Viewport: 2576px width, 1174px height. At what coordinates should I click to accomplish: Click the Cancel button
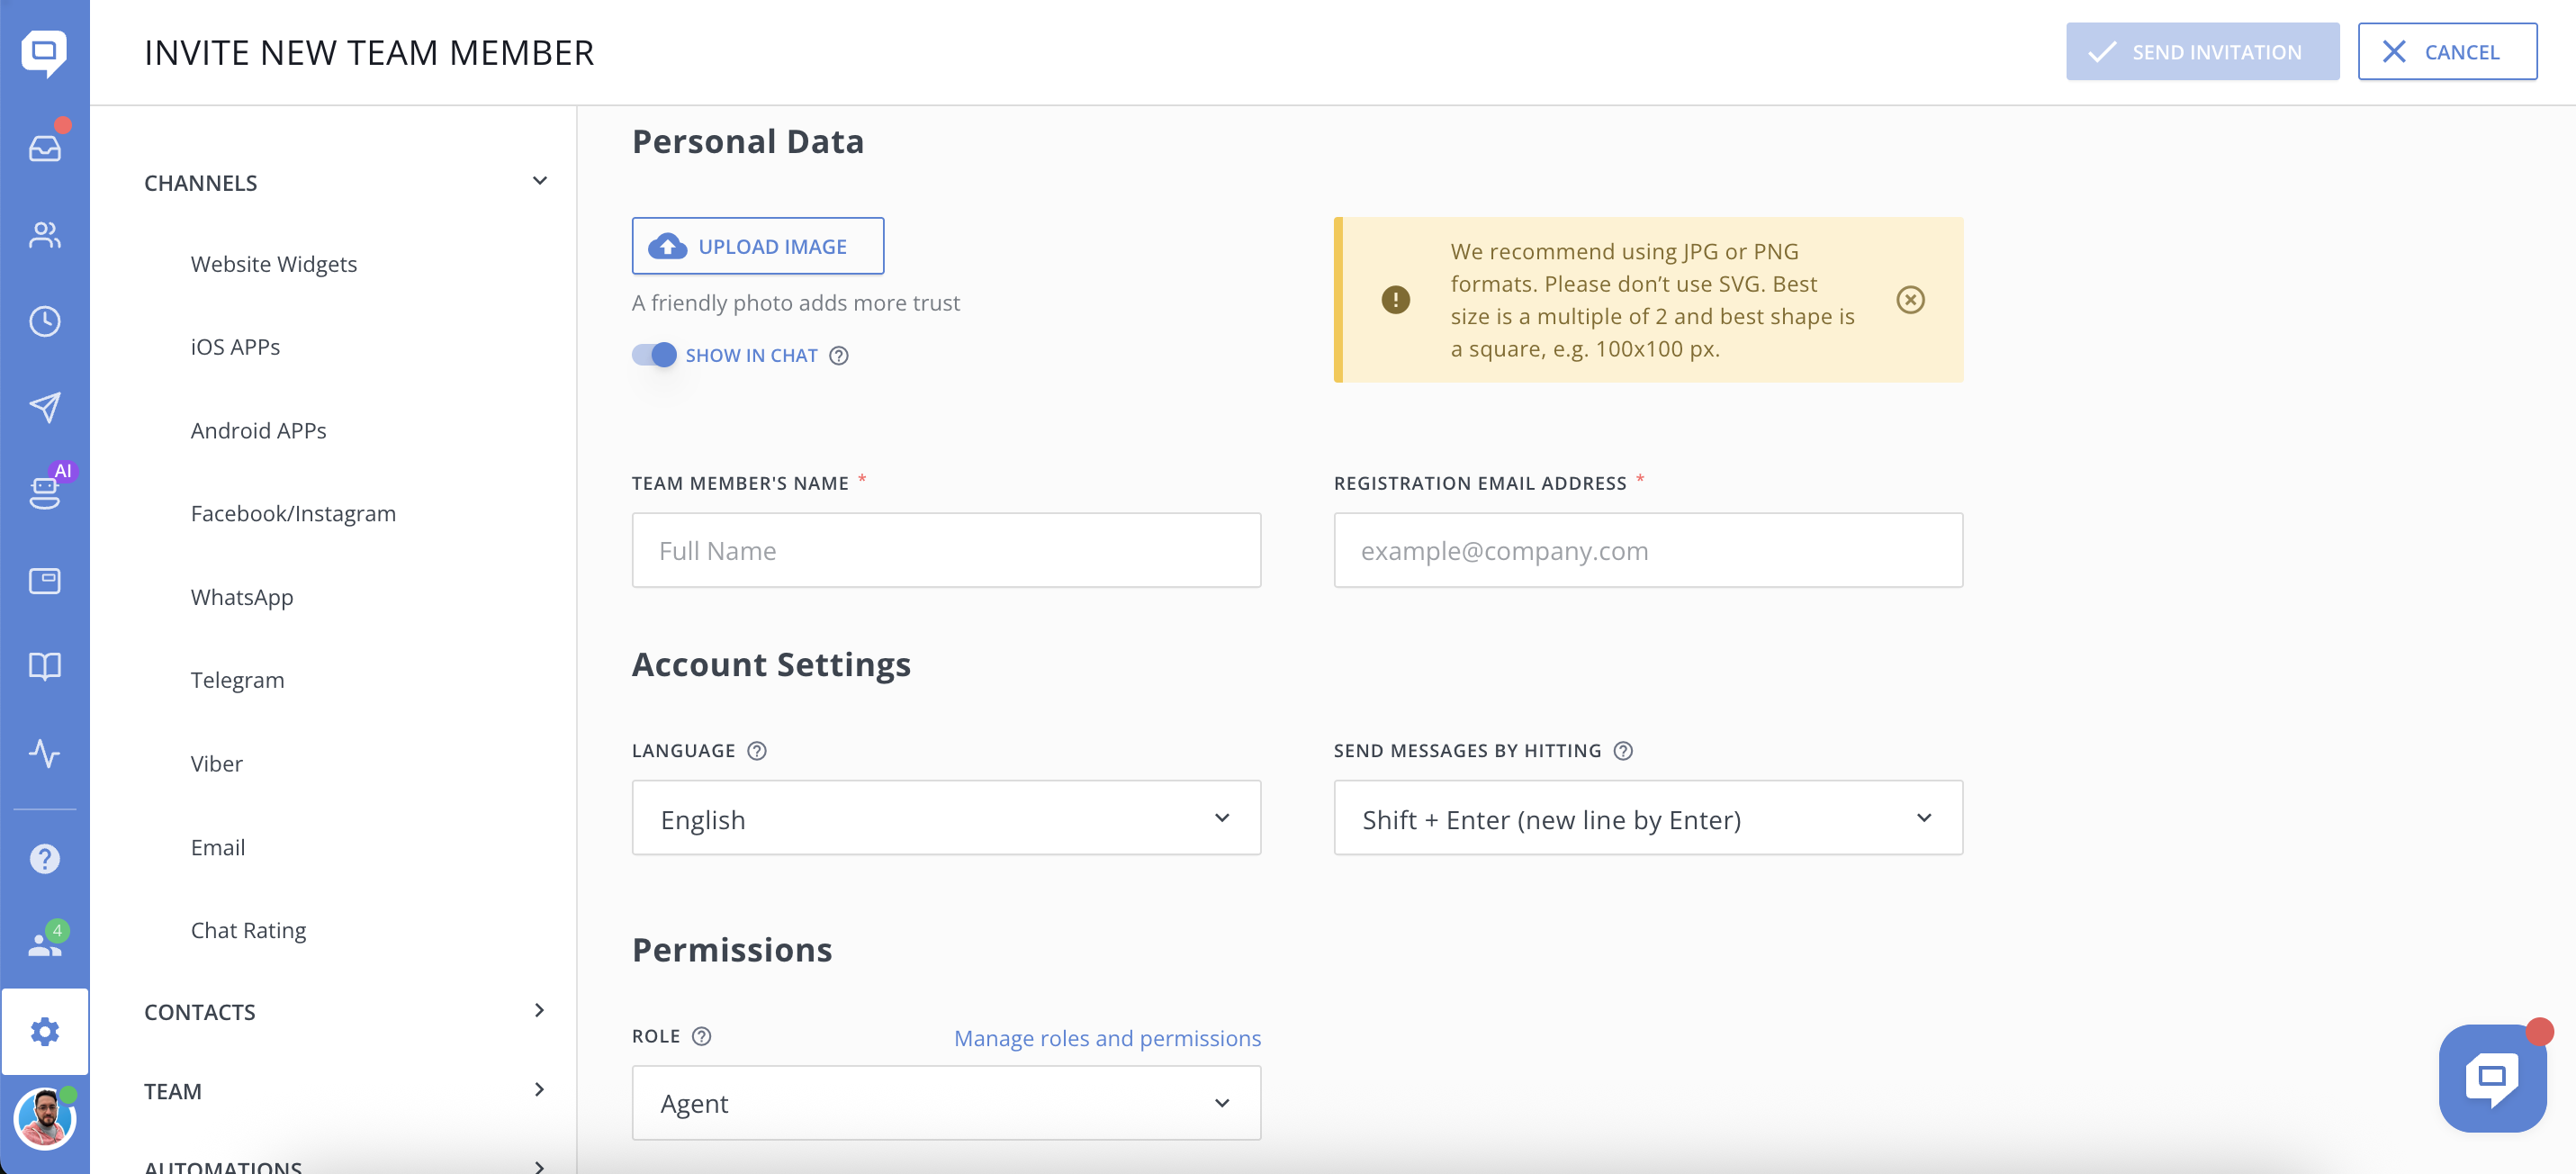pos(2447,52)
